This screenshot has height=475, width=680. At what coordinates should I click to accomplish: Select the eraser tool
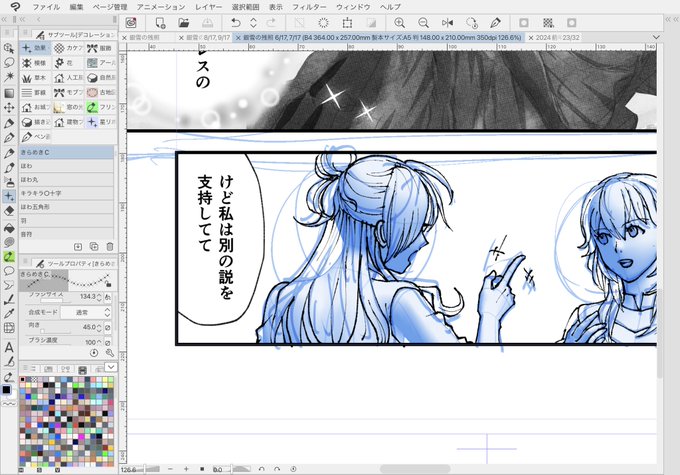9,211
